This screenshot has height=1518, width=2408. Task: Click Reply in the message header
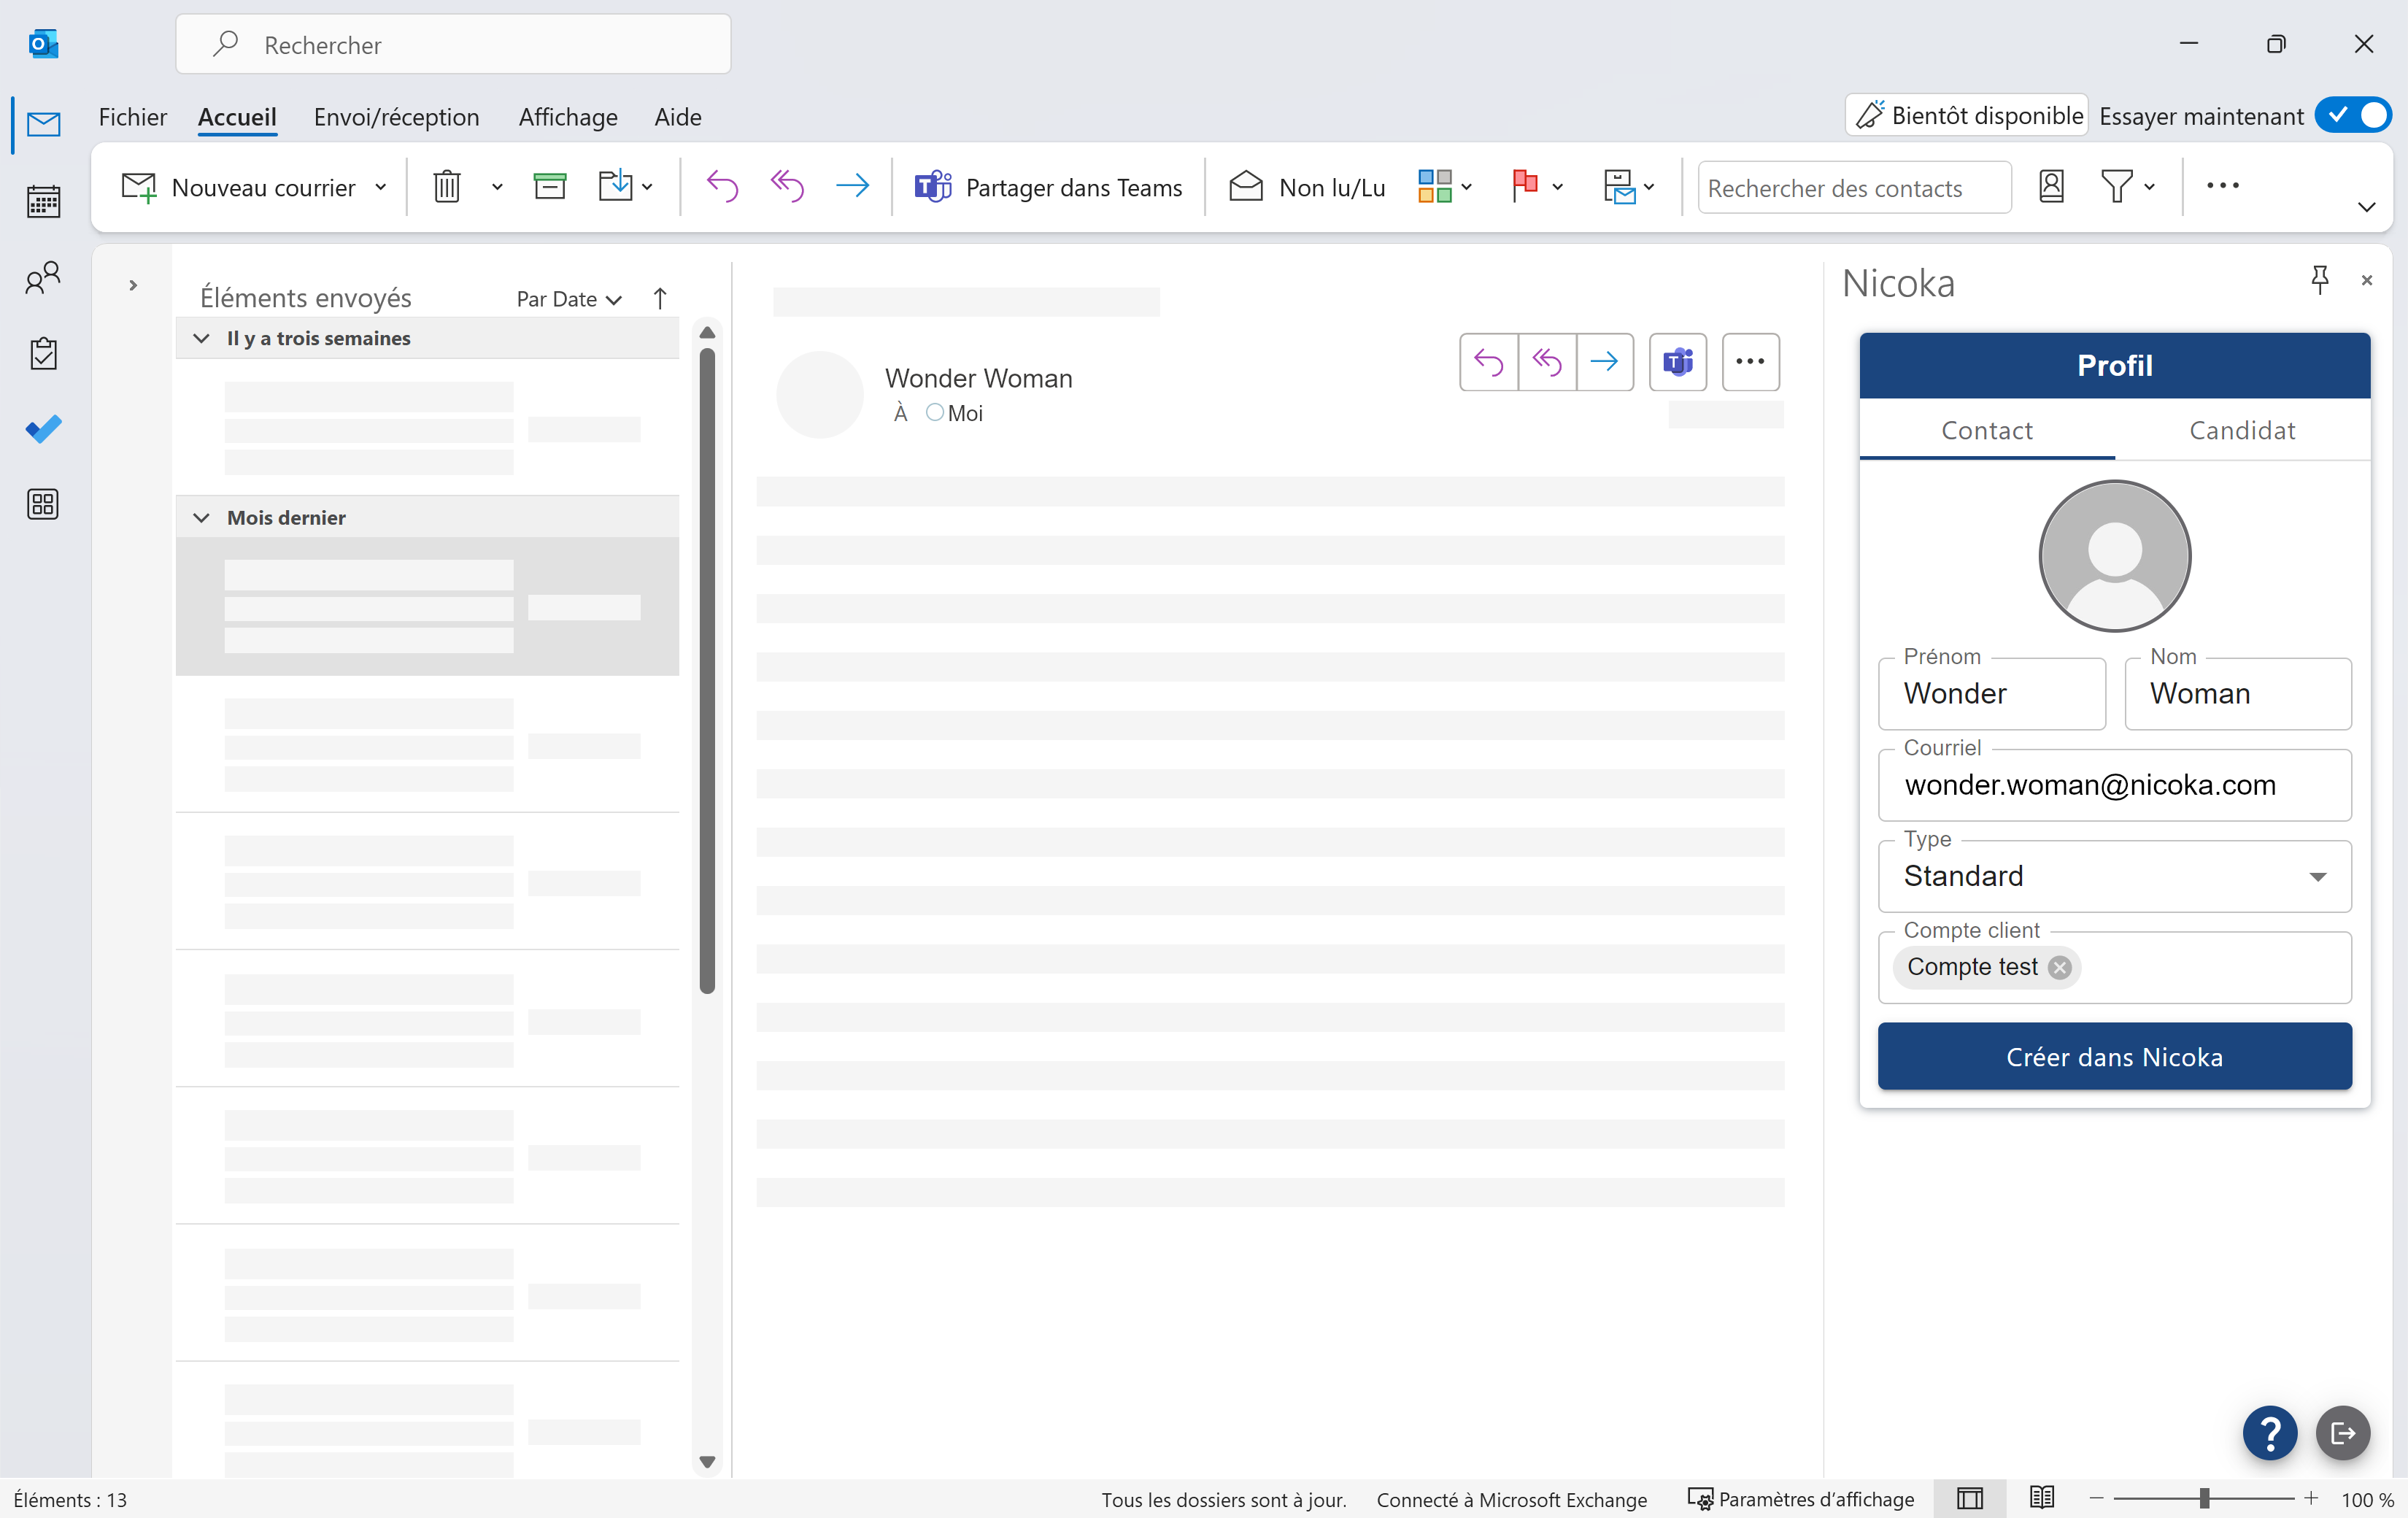tap(1488, 362)
